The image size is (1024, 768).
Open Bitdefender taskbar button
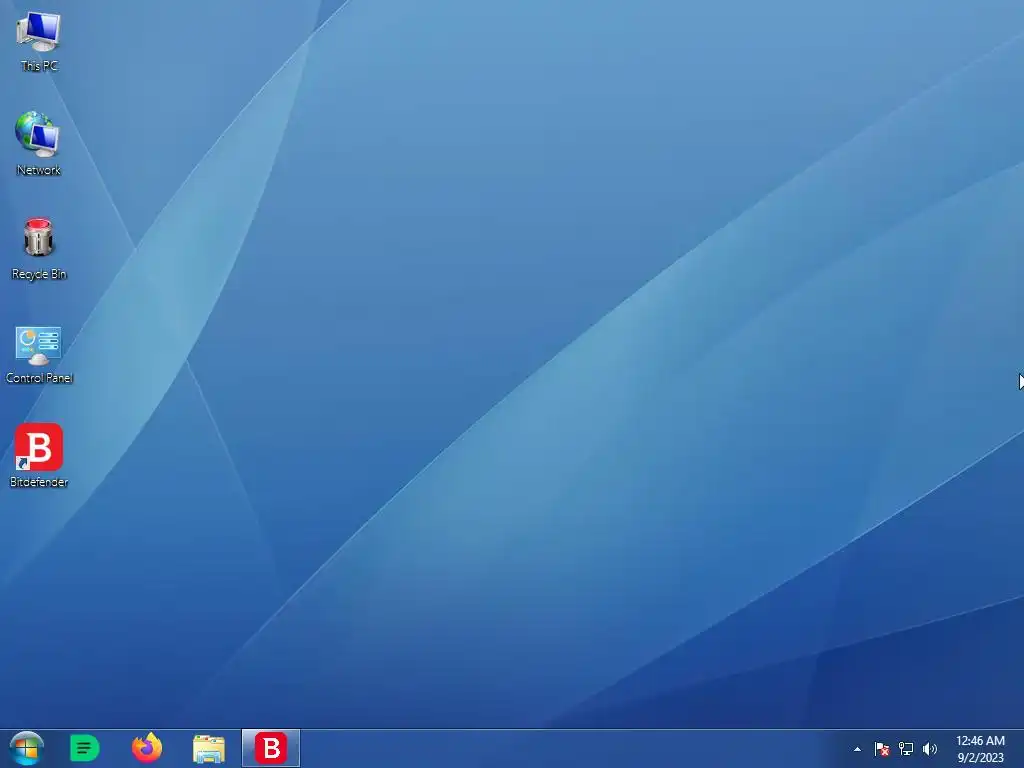pyautogui.click(x=271, y=748)
